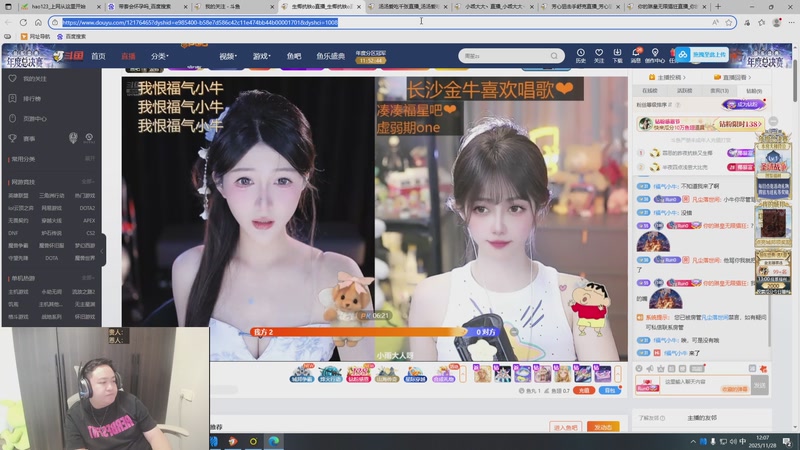Click the smiley emoji icon above chat input

[639, 368]
